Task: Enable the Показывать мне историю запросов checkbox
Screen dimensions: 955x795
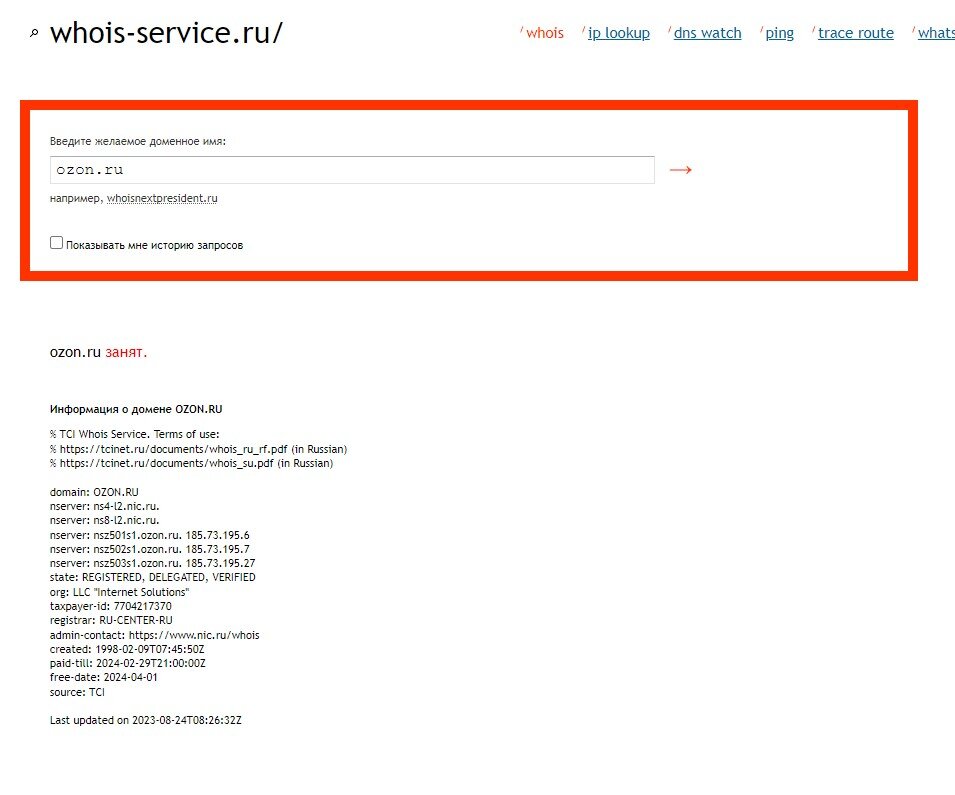Action: coord(57,242)
